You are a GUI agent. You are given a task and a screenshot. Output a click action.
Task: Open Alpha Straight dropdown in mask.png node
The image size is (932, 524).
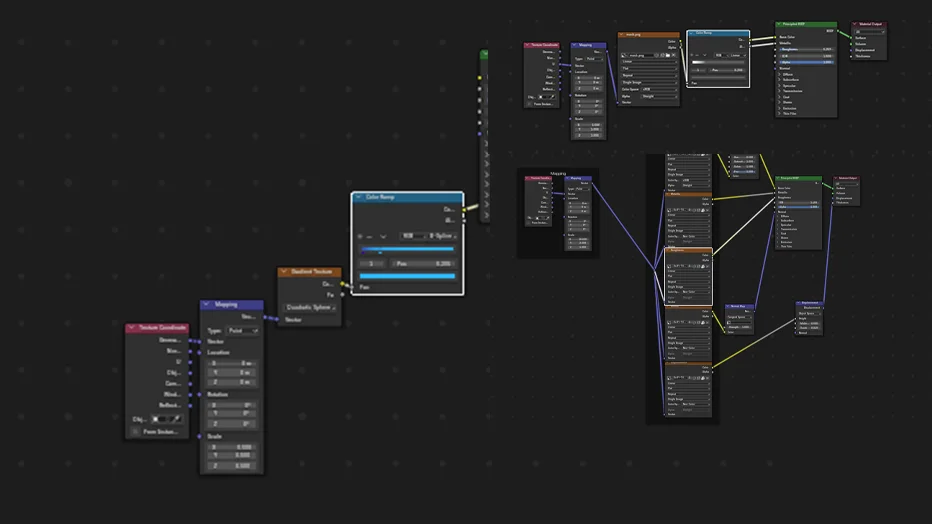point(659,96)
